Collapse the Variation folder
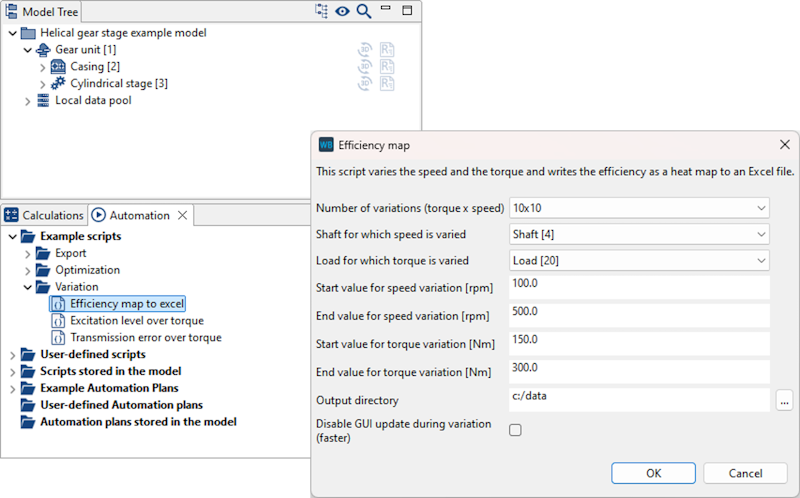This screenshot has width=800, height=498. point(28,287)
